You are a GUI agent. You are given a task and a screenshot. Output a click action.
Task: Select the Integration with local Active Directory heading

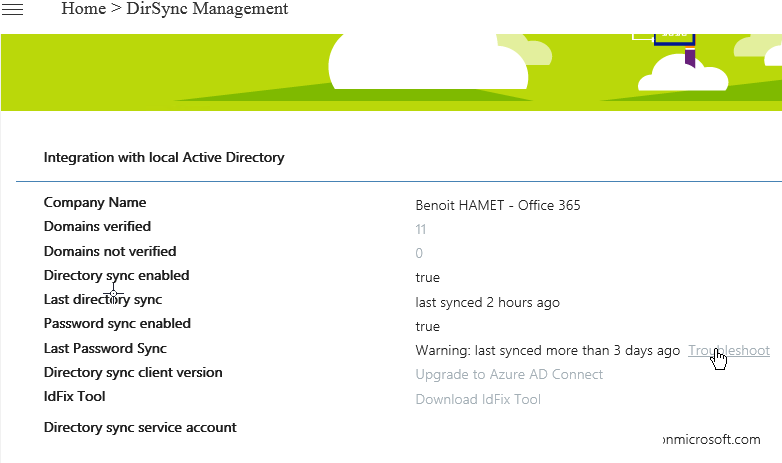click(x=164, y=157)
